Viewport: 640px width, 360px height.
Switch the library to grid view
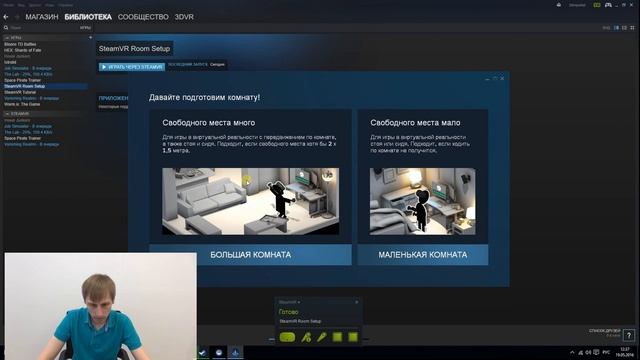point(632,28)
